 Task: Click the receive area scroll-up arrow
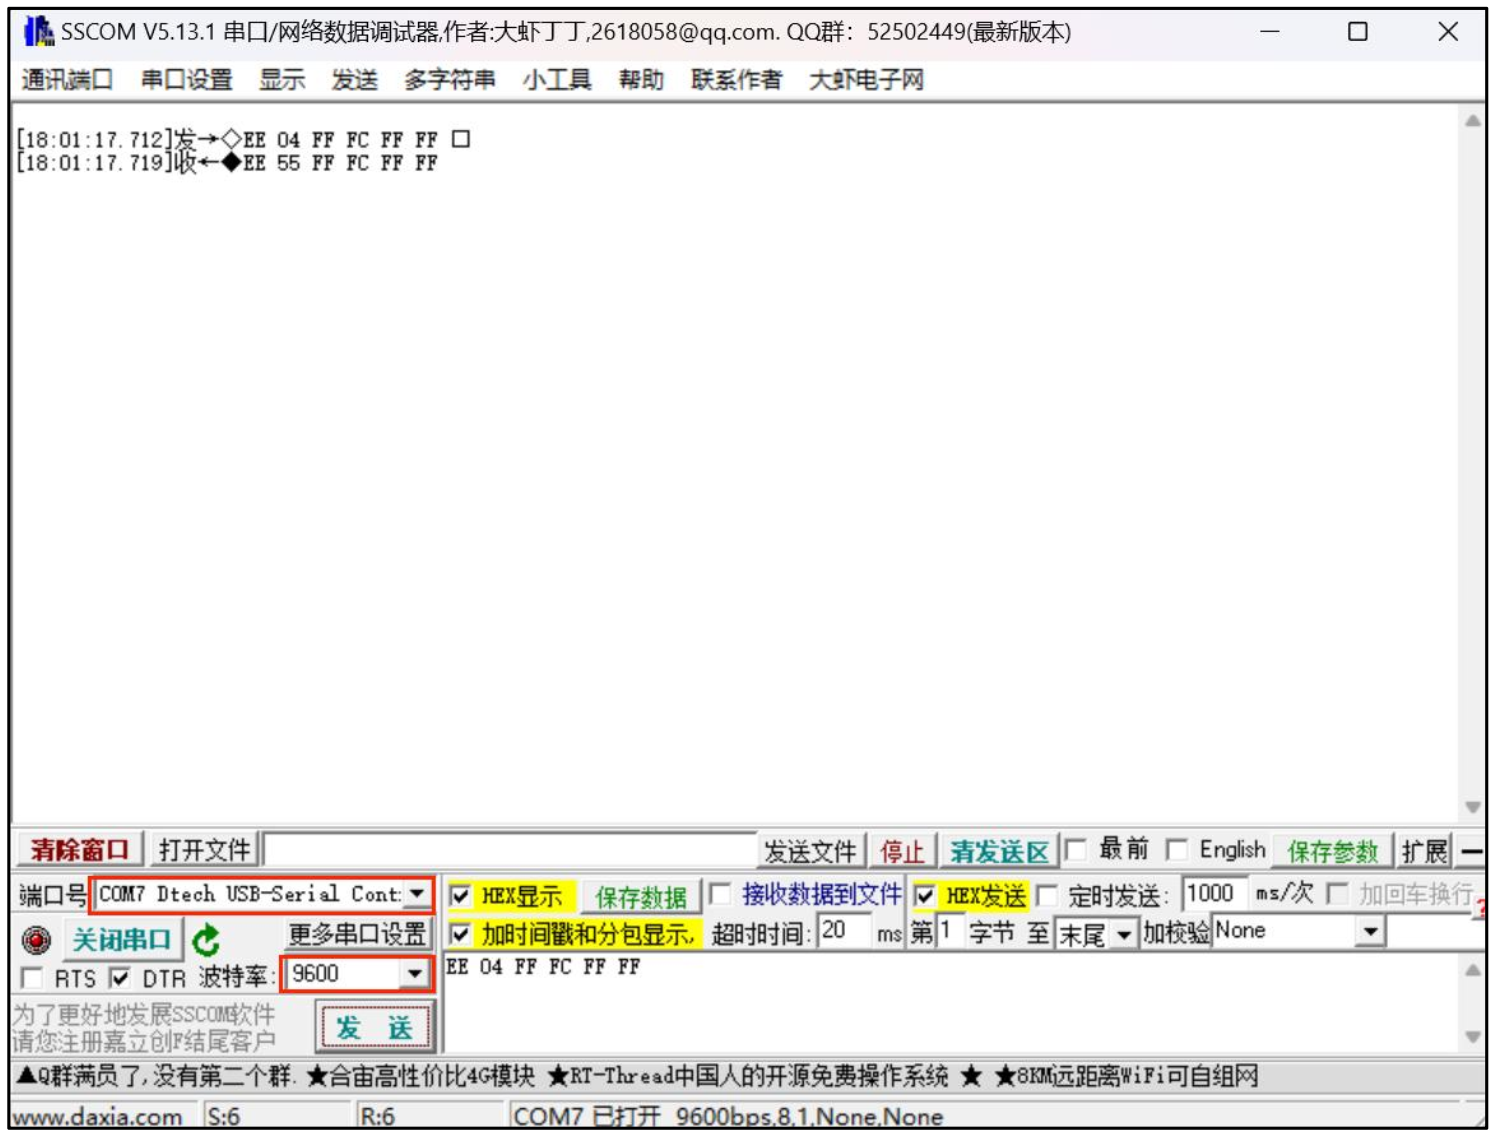tap(1472, 121)
